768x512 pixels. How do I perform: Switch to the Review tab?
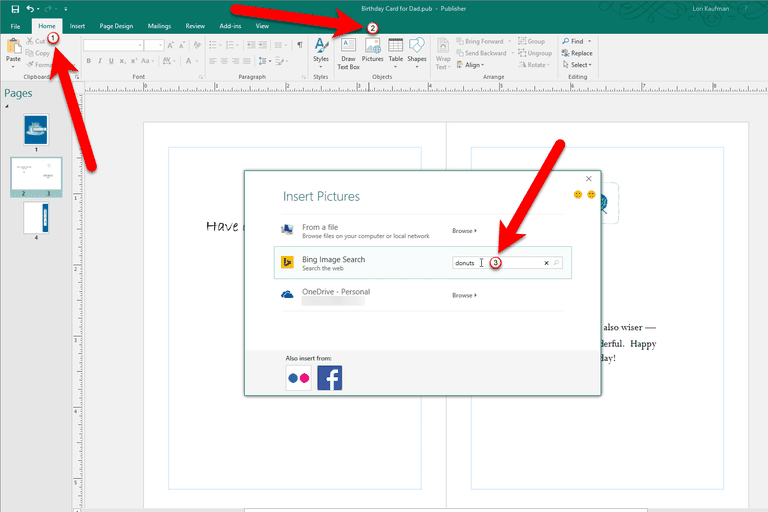click(x=195, y=26)
